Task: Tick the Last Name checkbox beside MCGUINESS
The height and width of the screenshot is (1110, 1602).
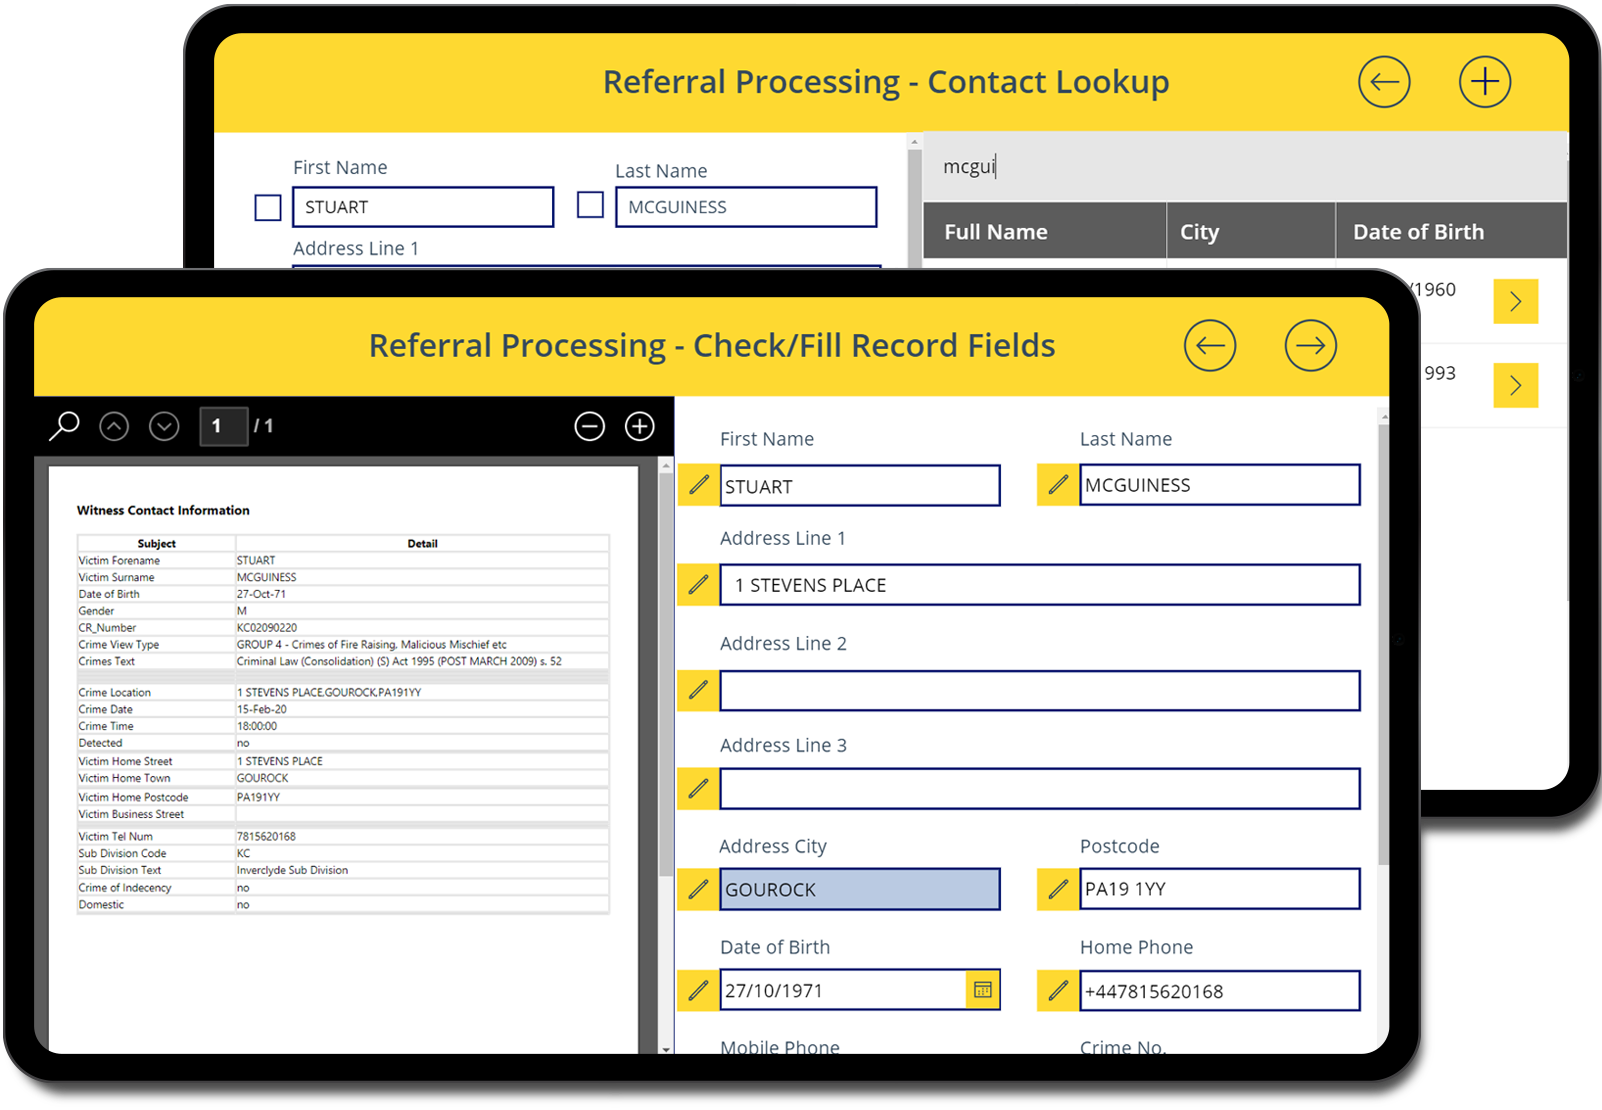Action: [591, 205]
